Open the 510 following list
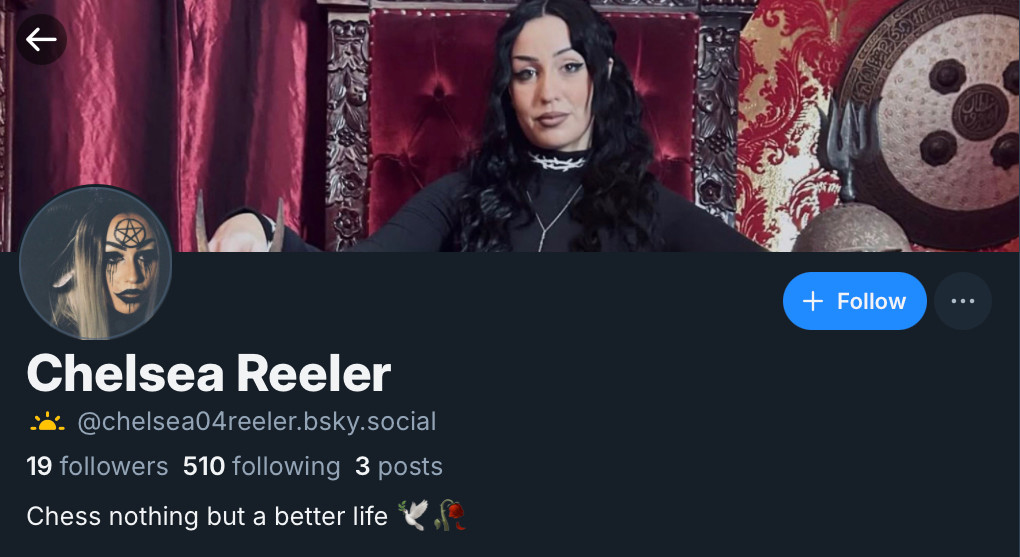 (x=262, y=467)
